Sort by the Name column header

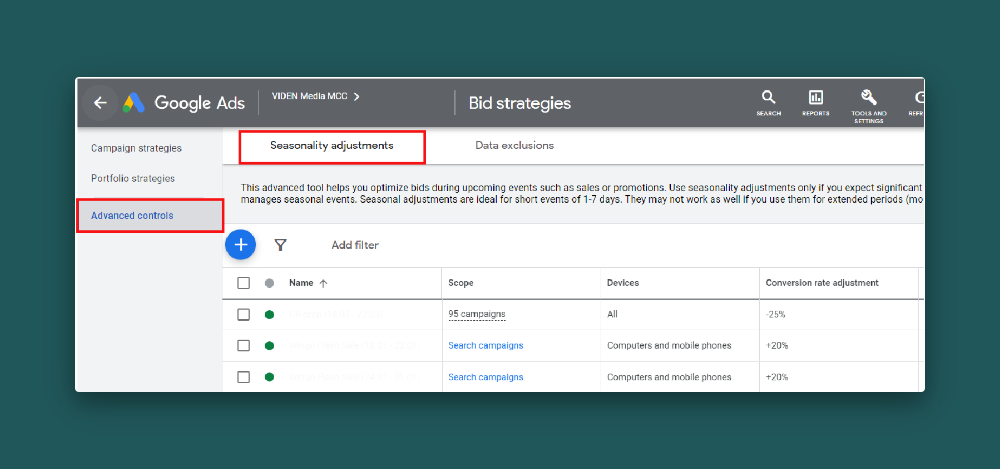coord(301,283)
